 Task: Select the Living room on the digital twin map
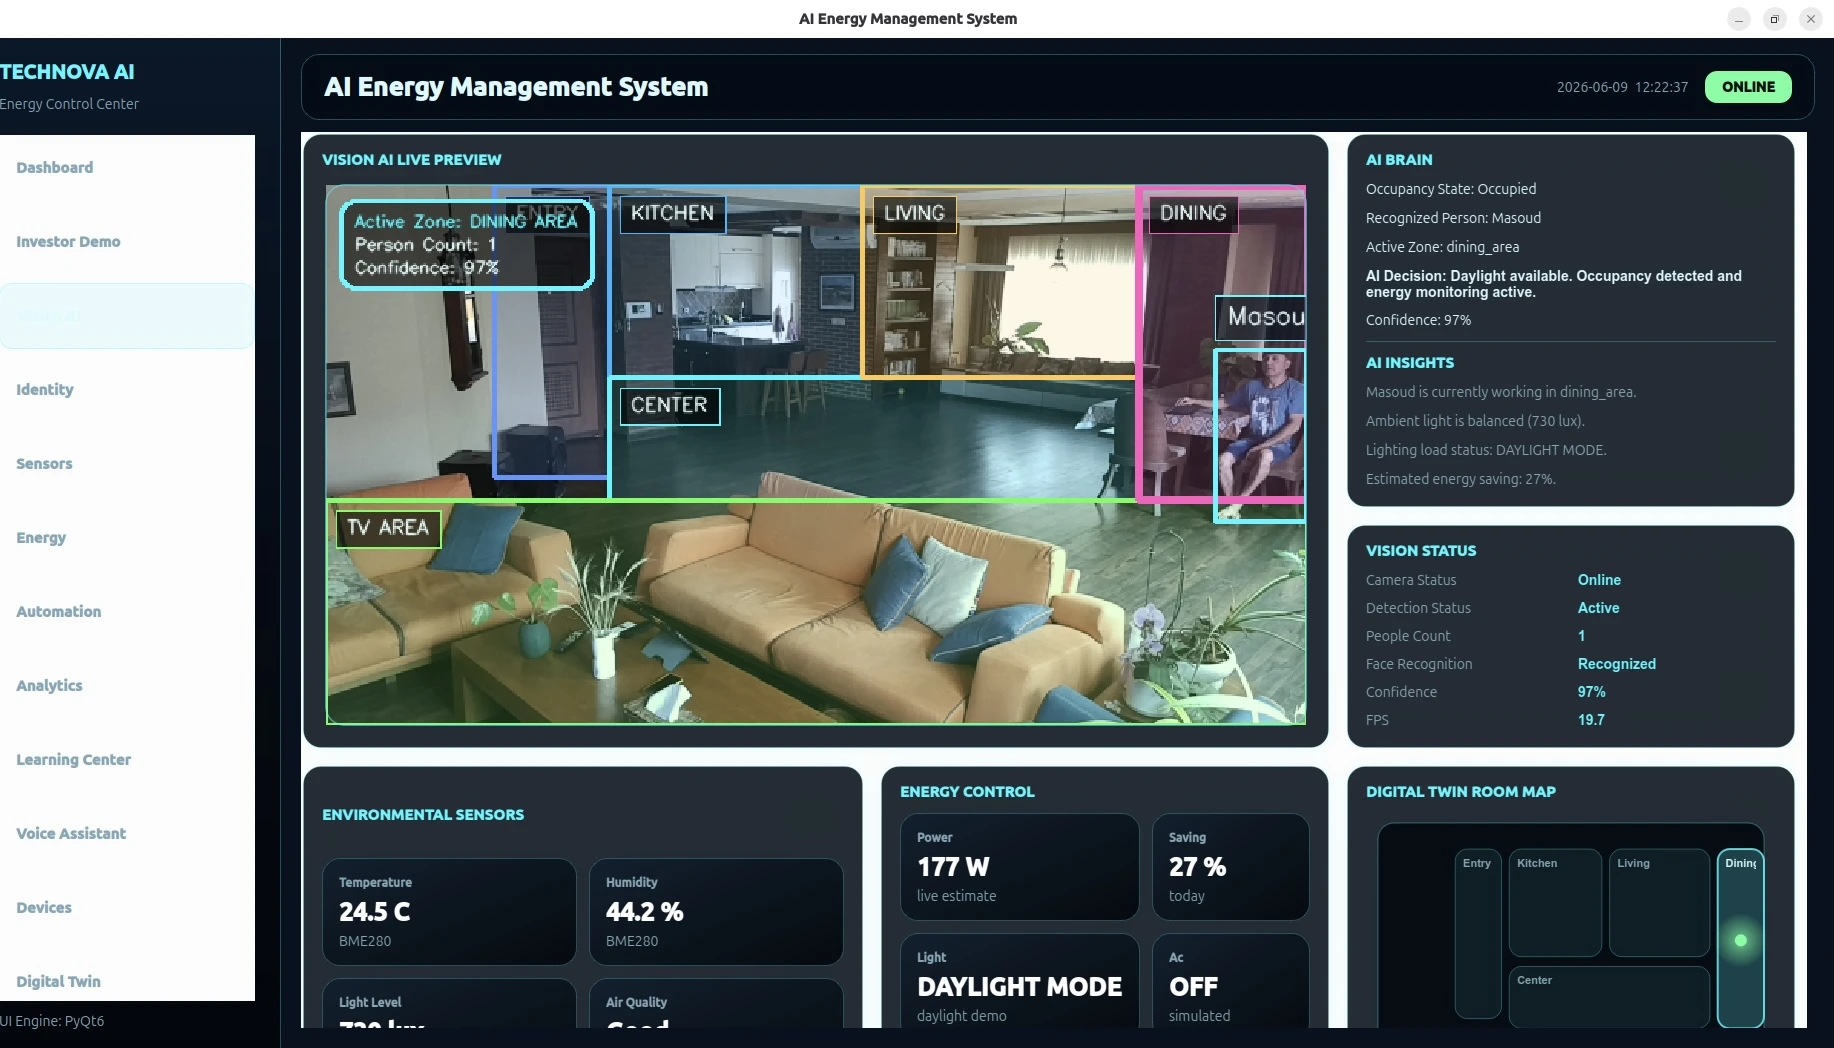click(x=1659, y=903)
